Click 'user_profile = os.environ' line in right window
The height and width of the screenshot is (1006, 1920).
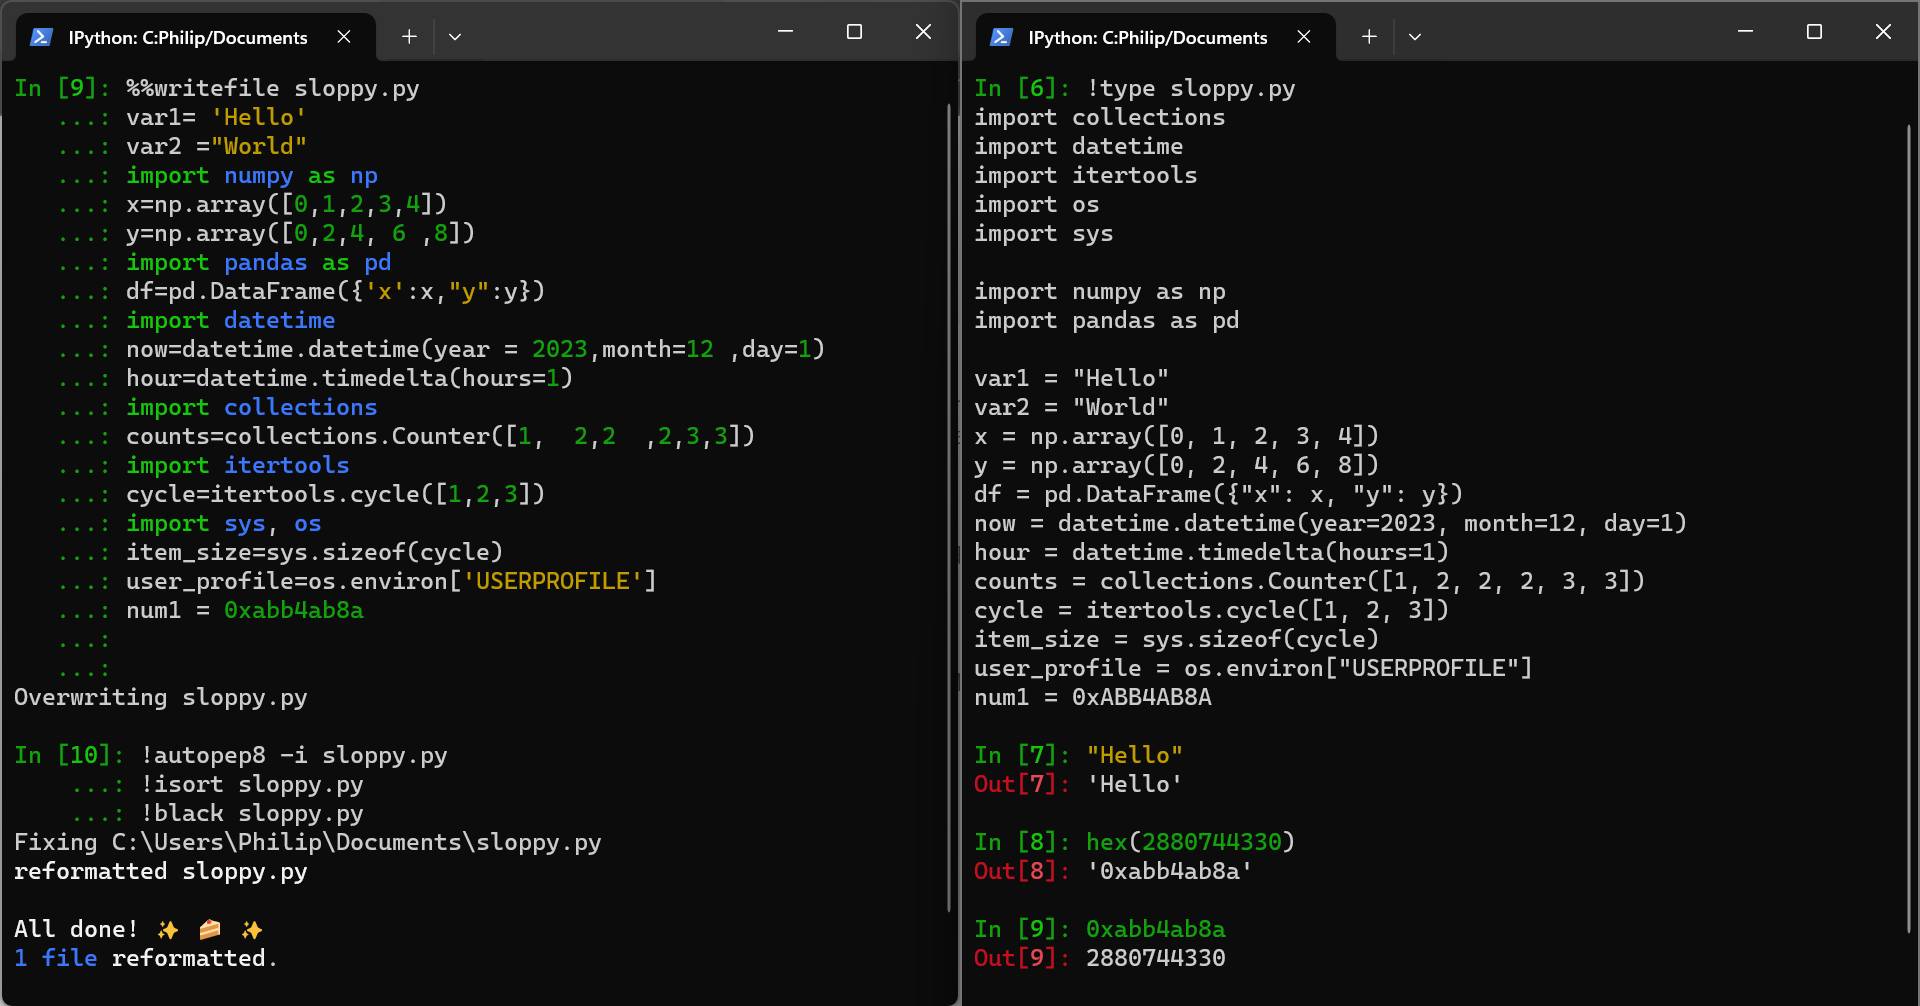click(x=1254, y=668)
